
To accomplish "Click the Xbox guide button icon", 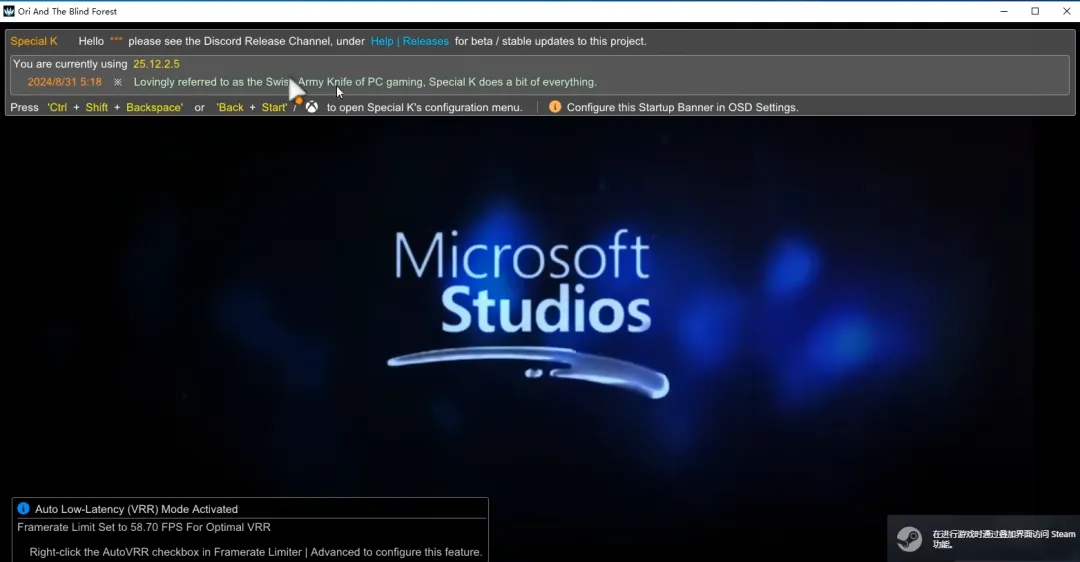I will click(x=312, y=107).
